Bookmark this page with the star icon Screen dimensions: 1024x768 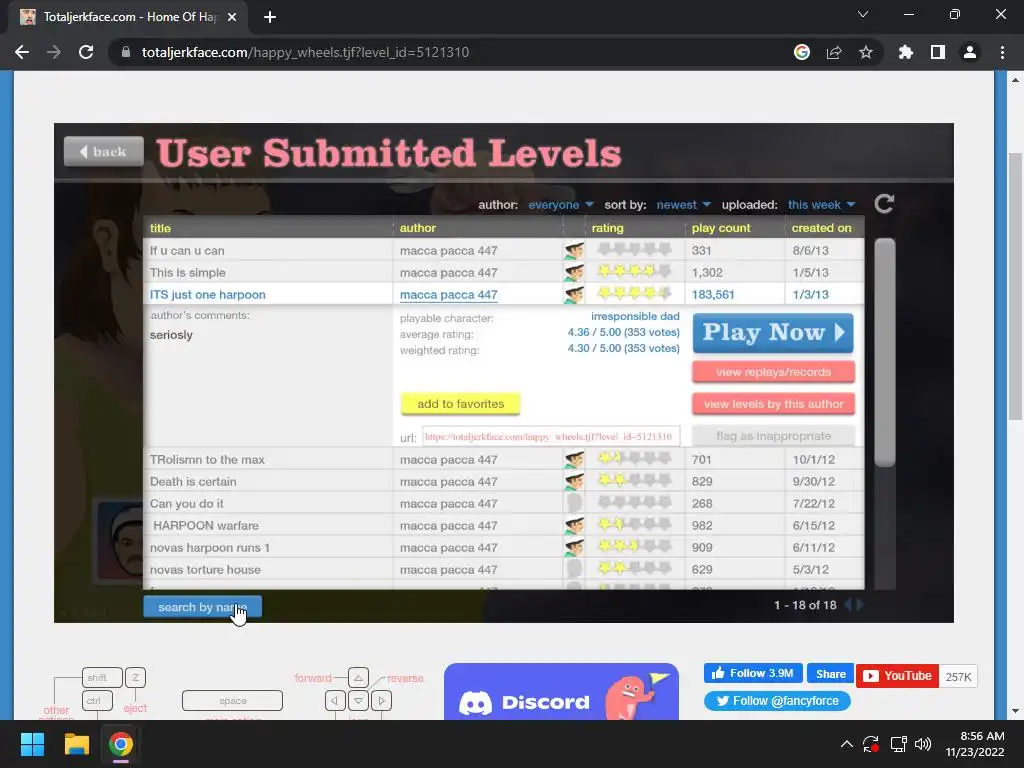point(865,52)
